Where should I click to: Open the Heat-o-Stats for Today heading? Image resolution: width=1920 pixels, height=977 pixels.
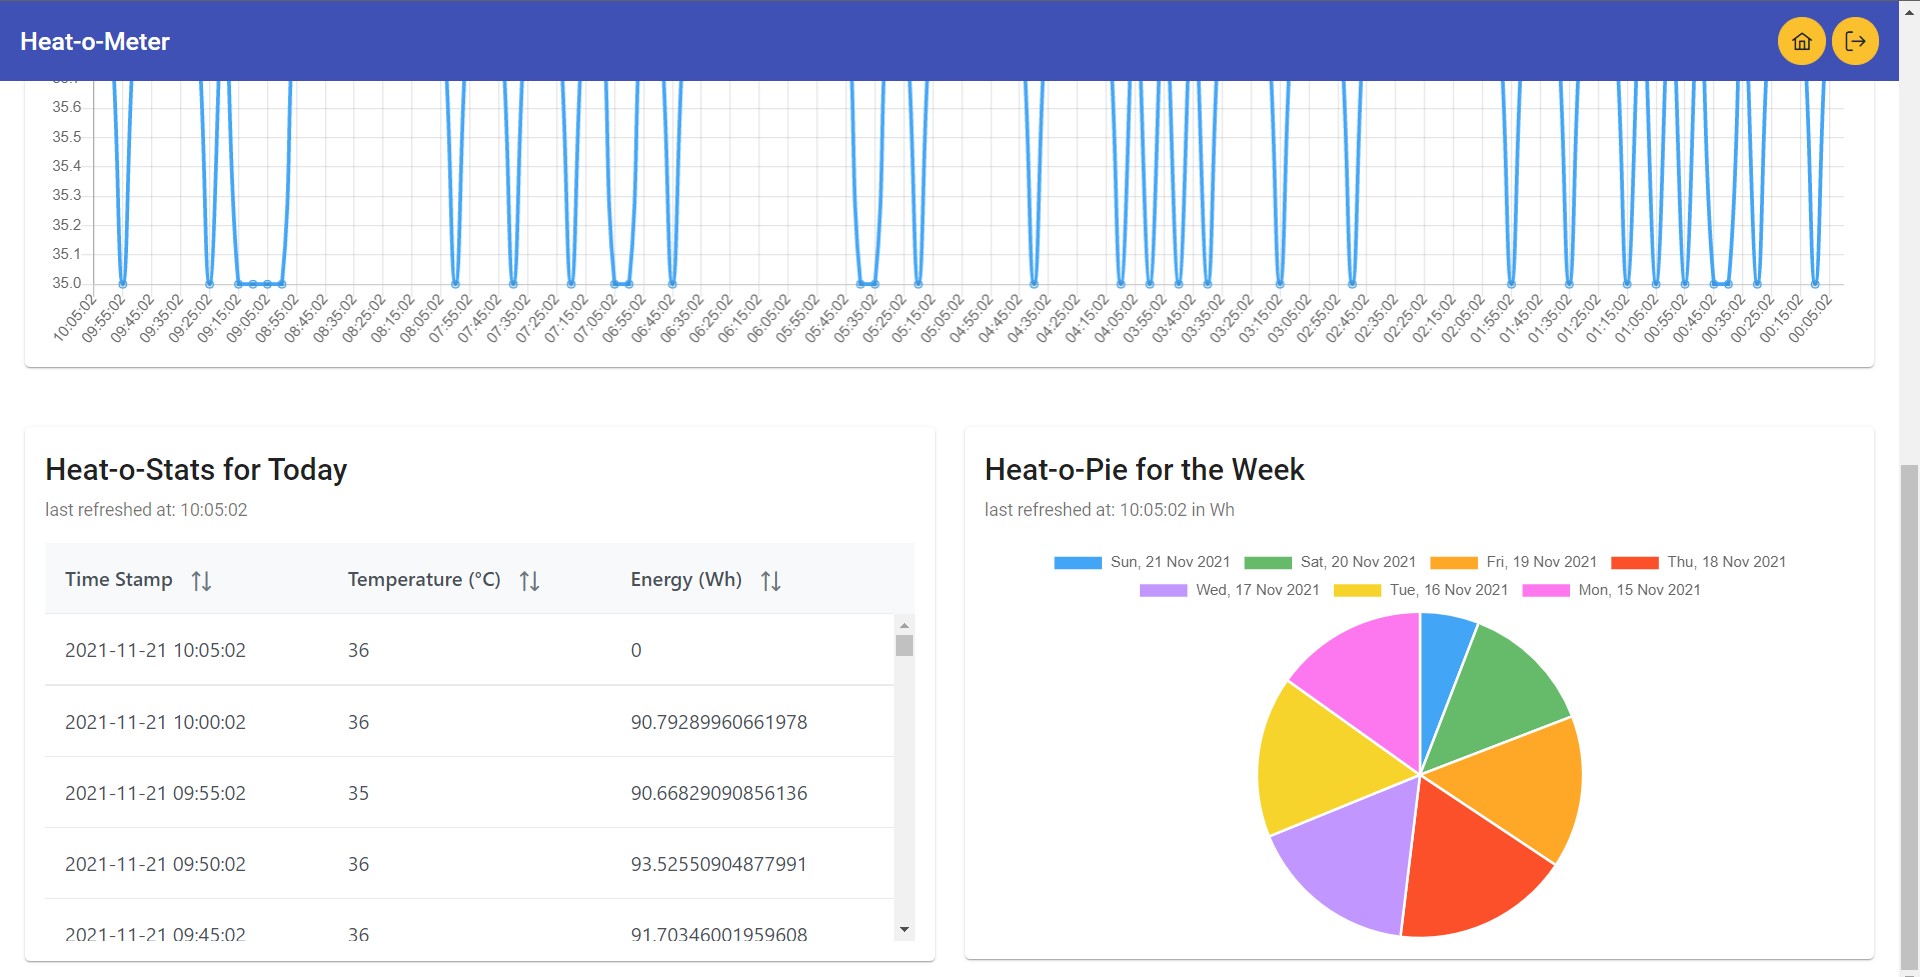pyautogui.click(x=196, y=470)
